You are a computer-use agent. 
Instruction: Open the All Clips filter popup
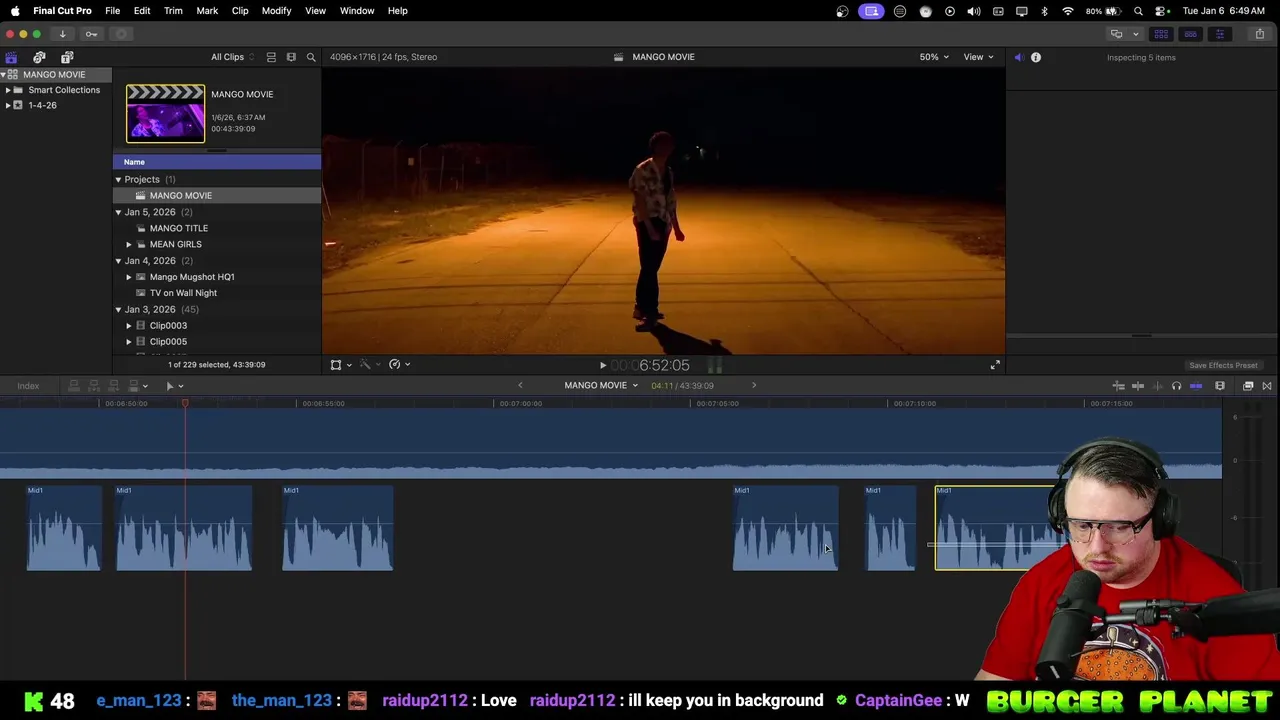tap(232, 57)
